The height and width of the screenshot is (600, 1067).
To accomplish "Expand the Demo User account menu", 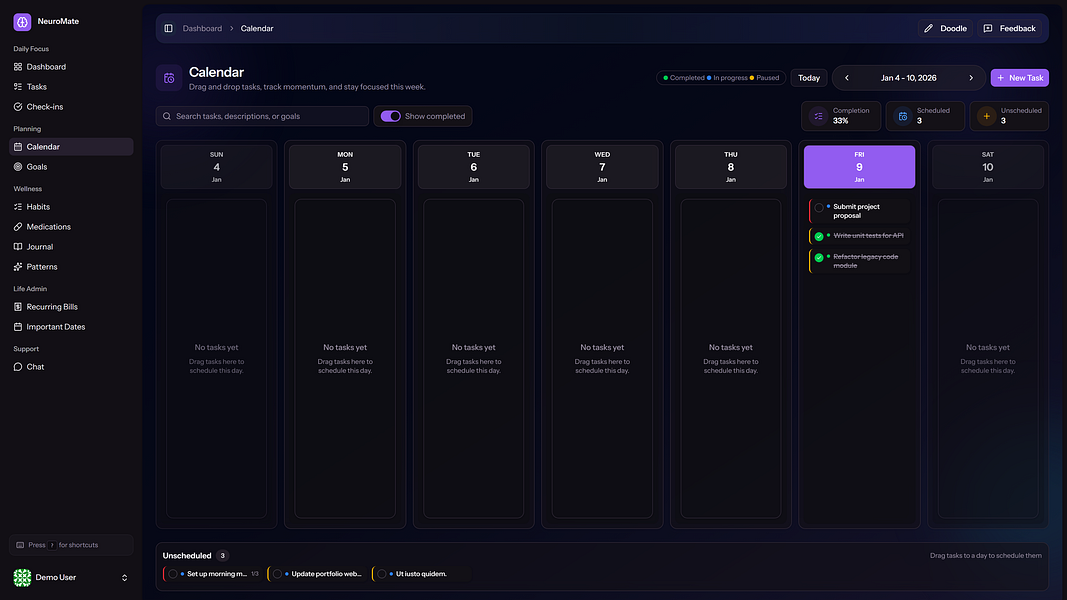I will [124, 578].
